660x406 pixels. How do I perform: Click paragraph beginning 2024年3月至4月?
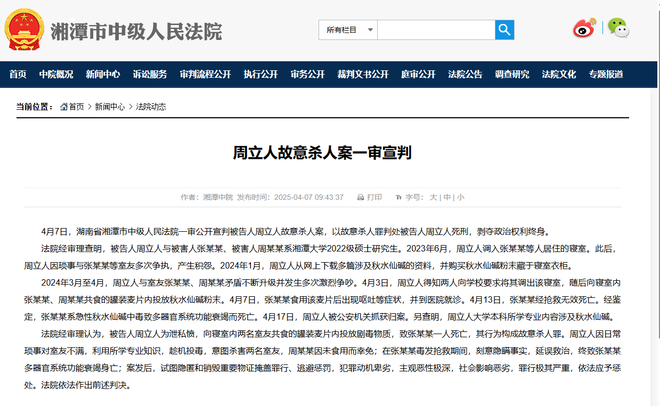pyautogui.click(x=322, y=300)
